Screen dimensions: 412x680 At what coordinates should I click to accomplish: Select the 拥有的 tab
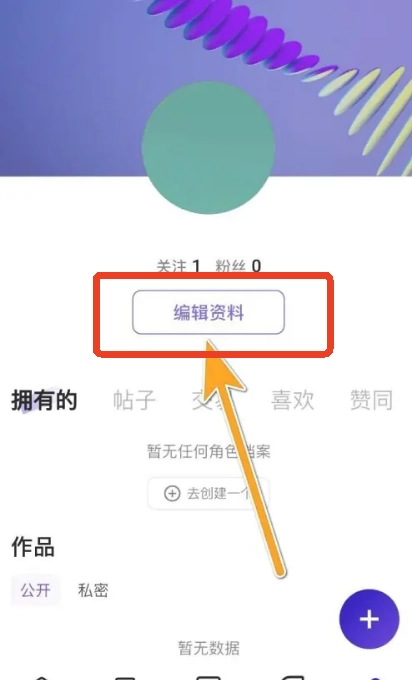click(x=44, y=400)
